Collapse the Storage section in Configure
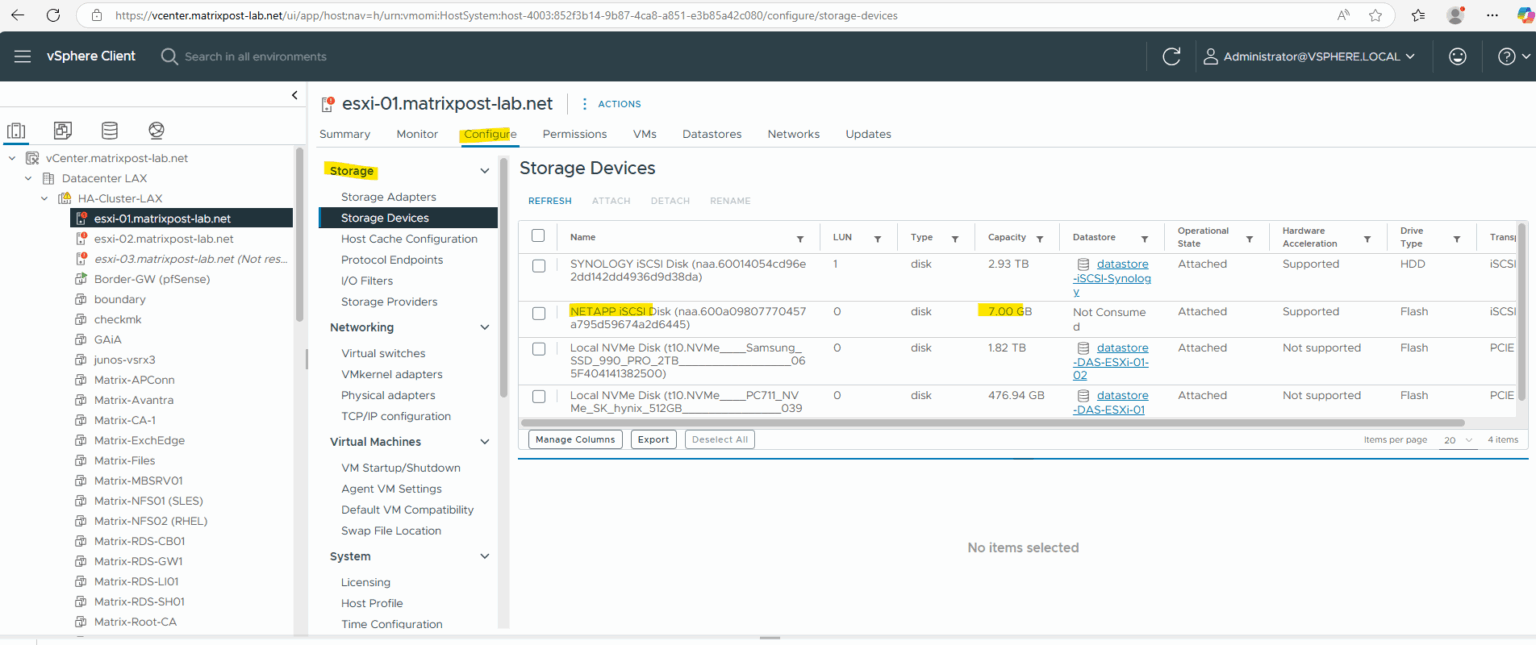Viewport: 1536px width, 645px height. coord(484,170)
